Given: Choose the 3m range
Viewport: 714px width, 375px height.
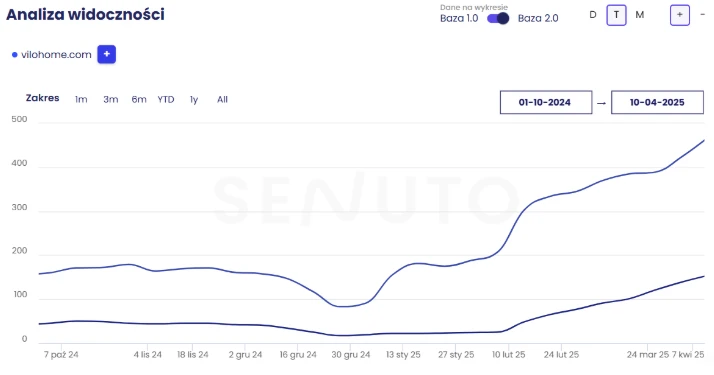Looking at the screenshot, I should [x=111, y=99].
